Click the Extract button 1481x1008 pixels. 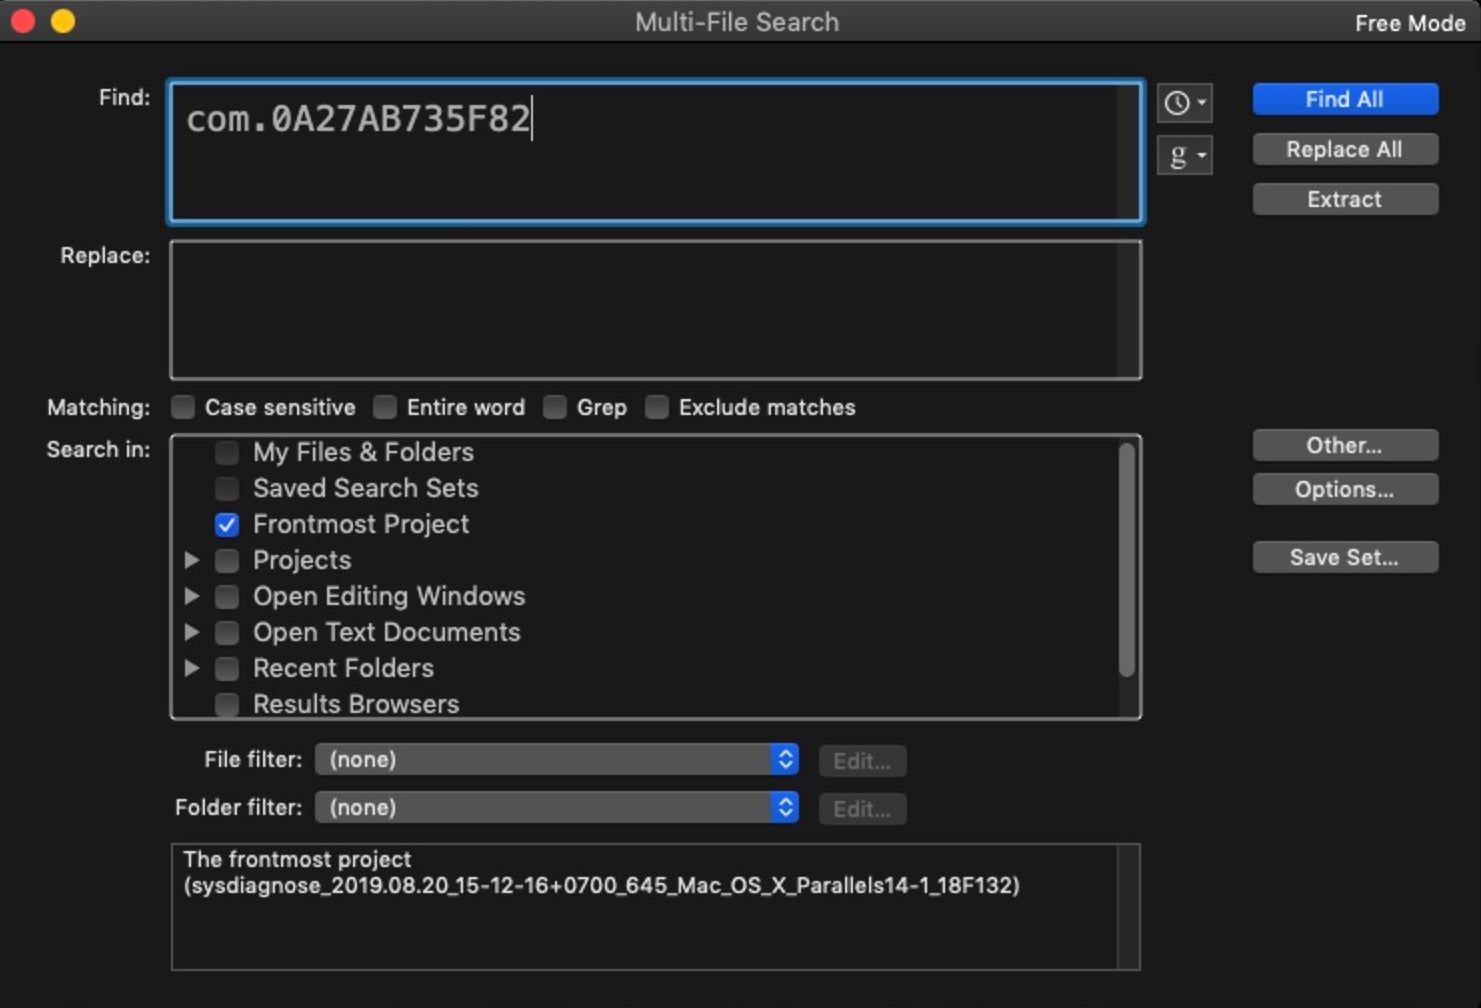click(x=1344, y=199)
